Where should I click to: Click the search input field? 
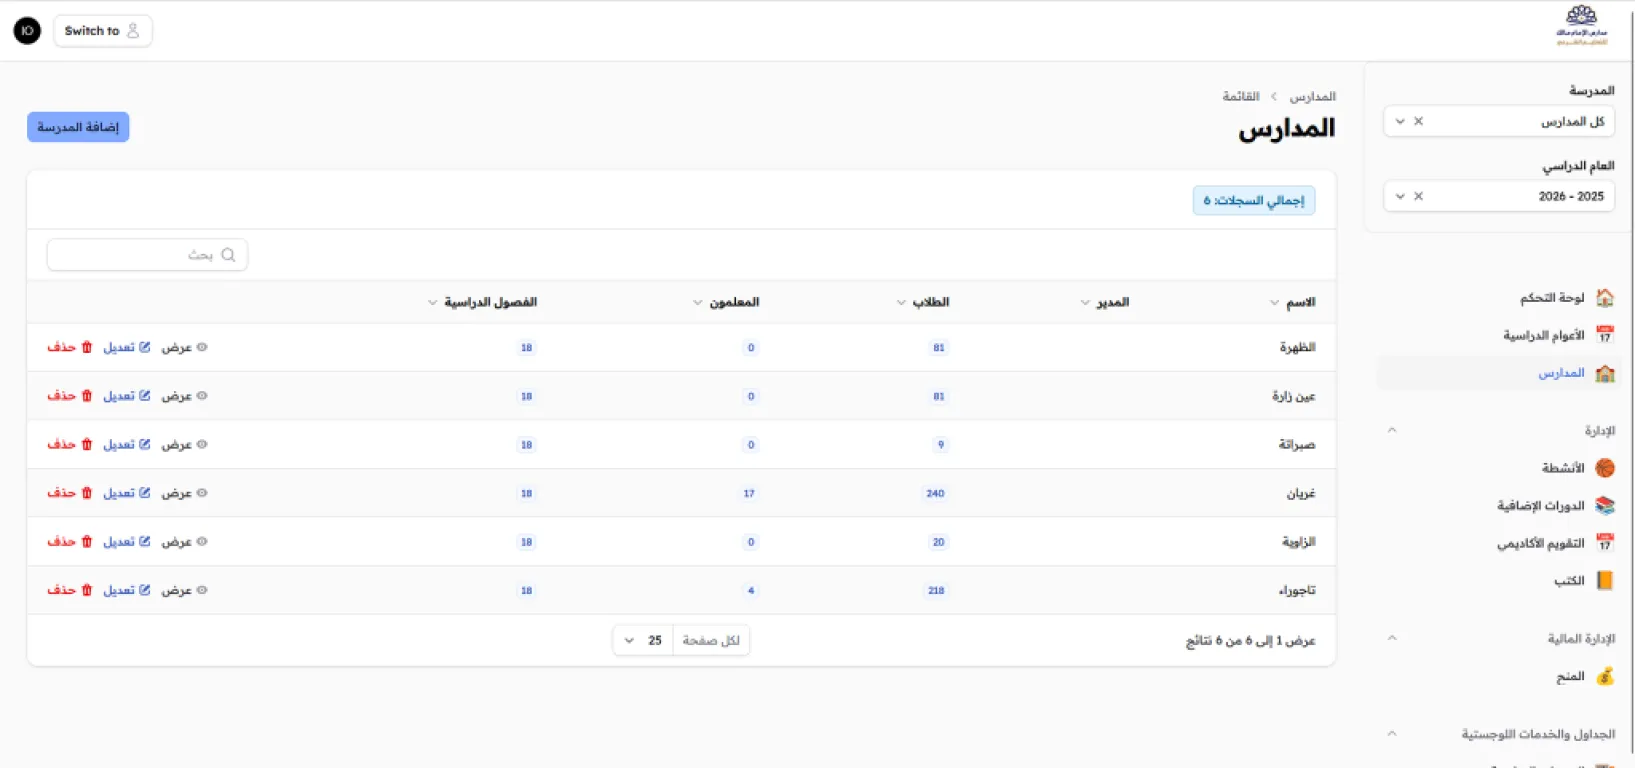point(147,255)
